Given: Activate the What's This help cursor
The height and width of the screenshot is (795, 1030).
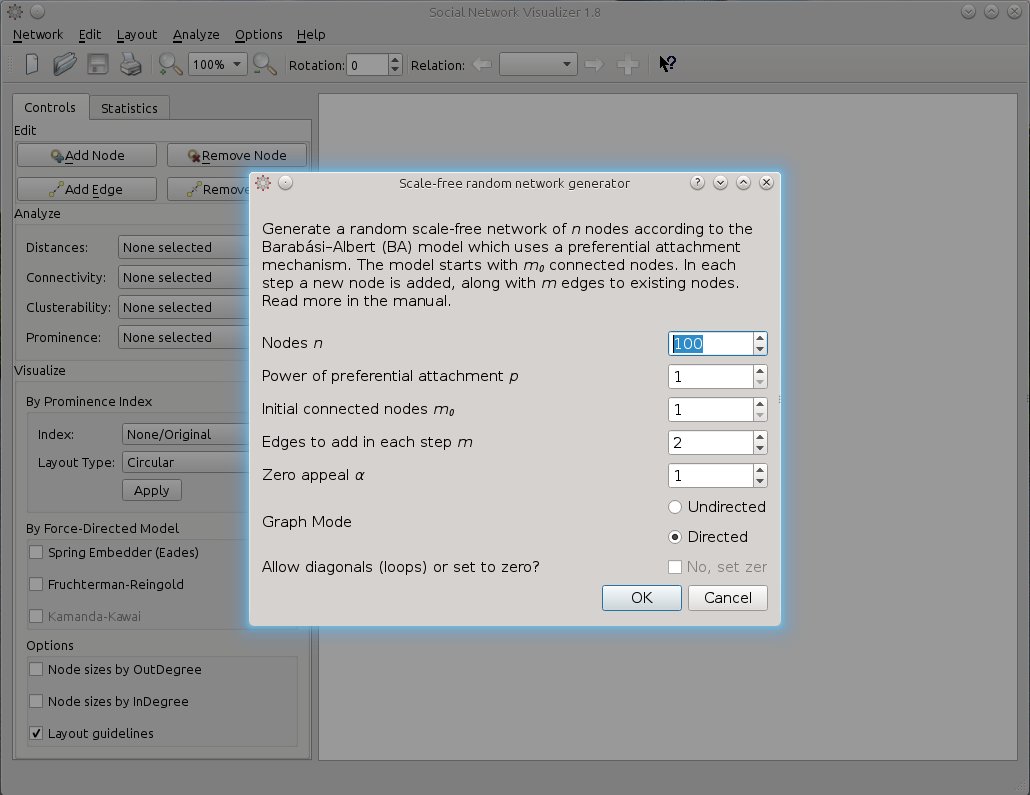Looking at the screenshot, I should coord(667,64).
